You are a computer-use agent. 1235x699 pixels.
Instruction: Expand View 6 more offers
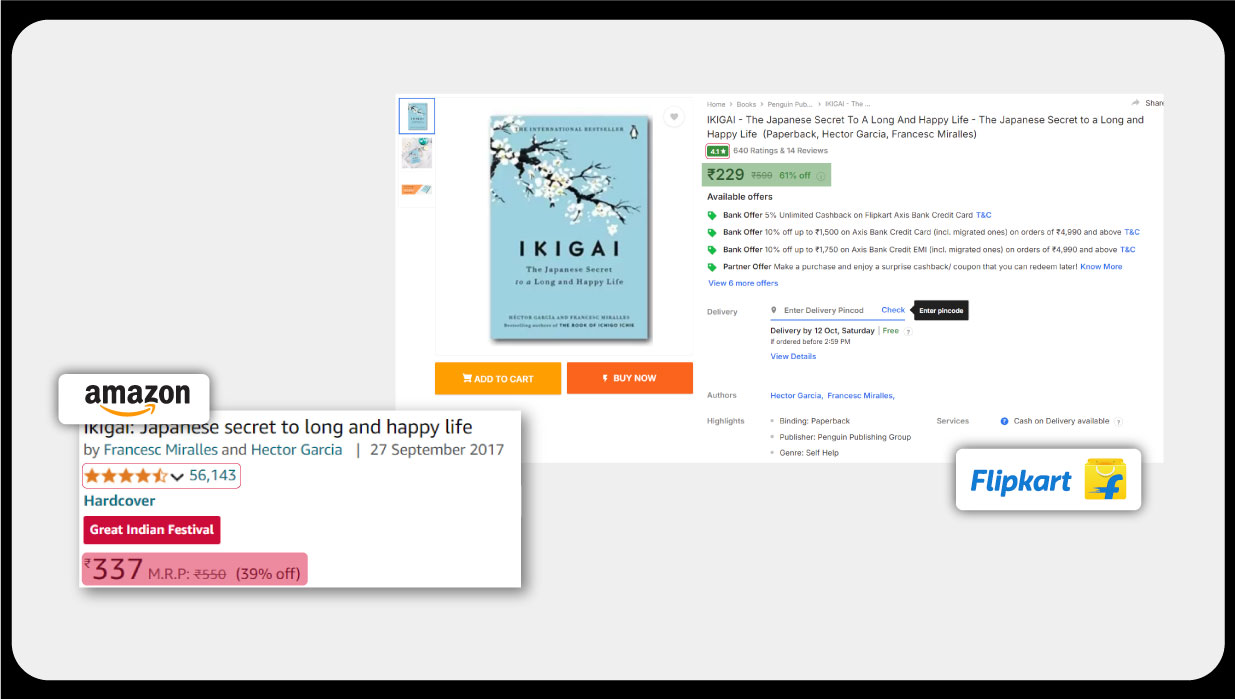[x=743, y=283]
